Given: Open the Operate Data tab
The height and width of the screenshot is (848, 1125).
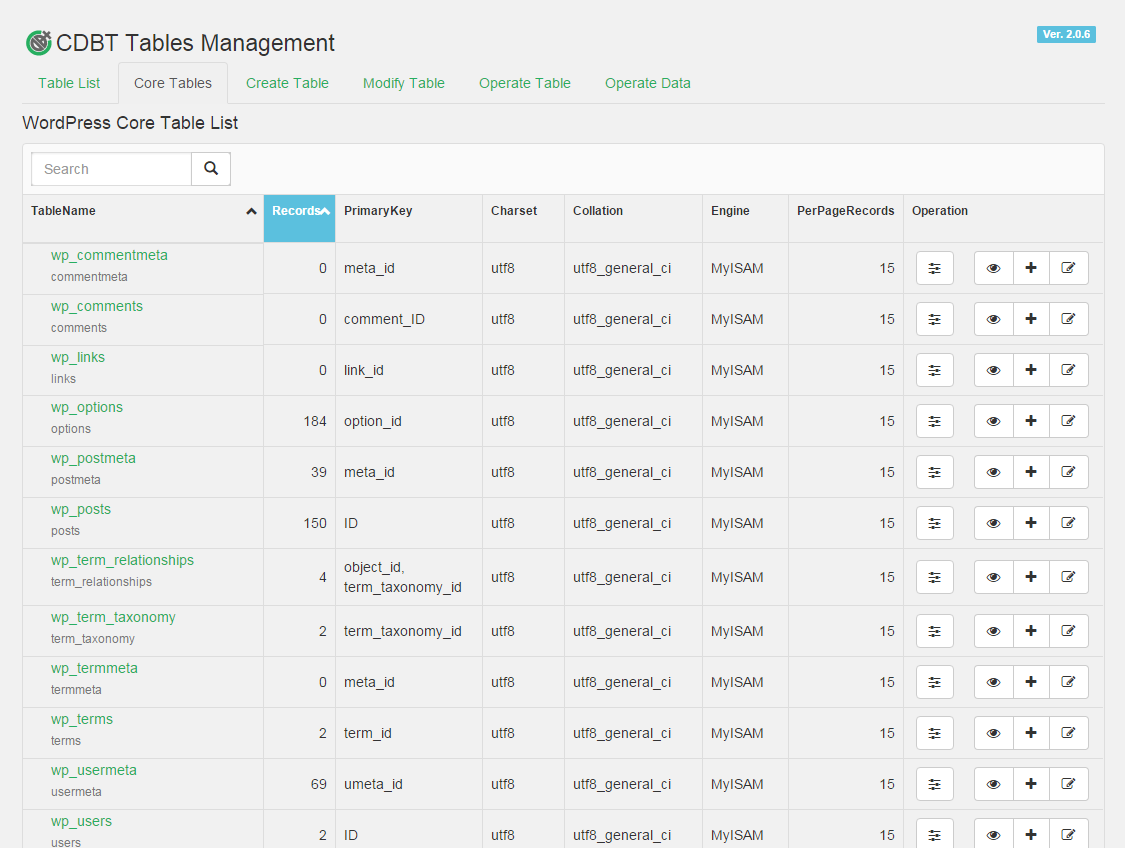Looking at the screenshot, I should (x=647, y=83).
